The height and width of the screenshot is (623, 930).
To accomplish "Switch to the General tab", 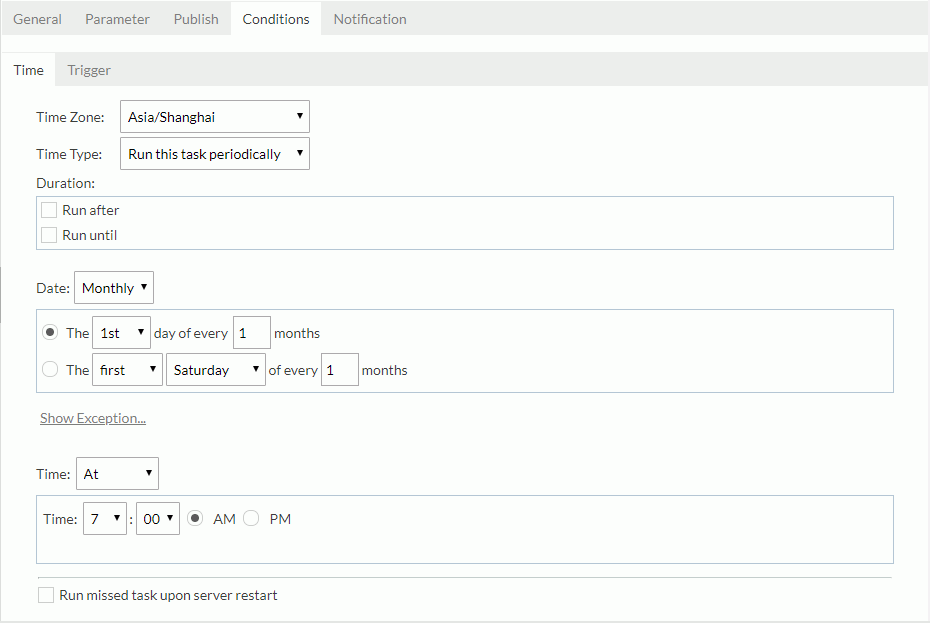I will click(37, 18).
